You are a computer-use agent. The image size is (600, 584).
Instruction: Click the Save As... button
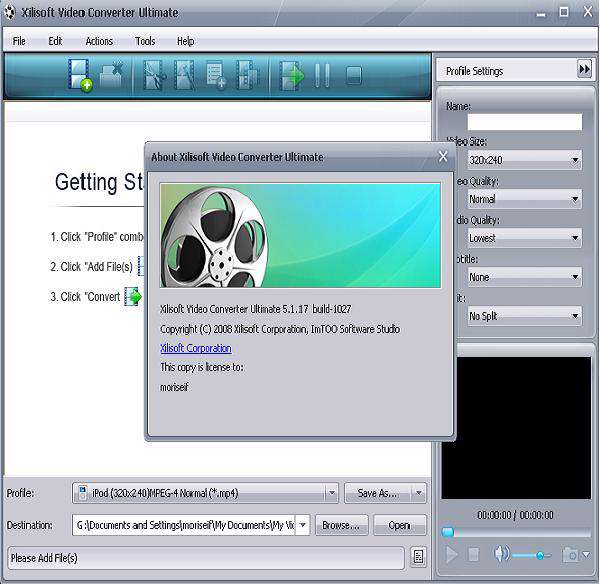[x=378, y=493]
